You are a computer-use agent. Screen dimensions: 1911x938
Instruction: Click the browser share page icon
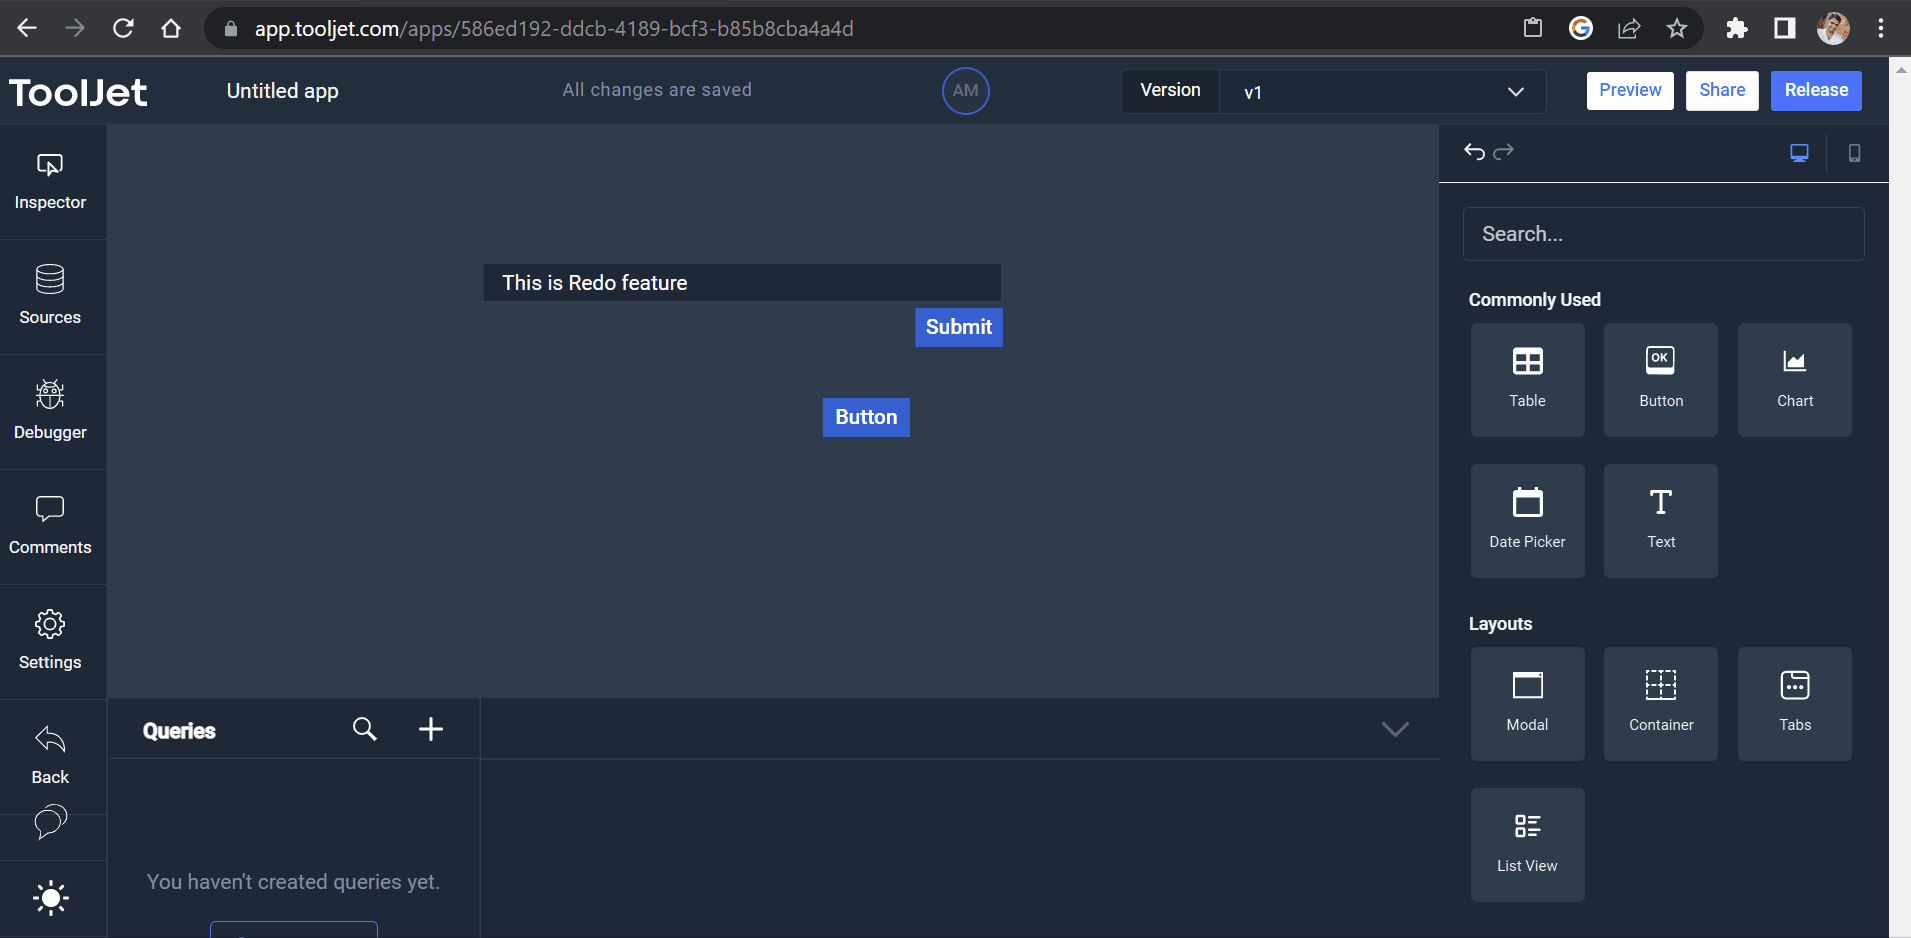point(1629,28)
